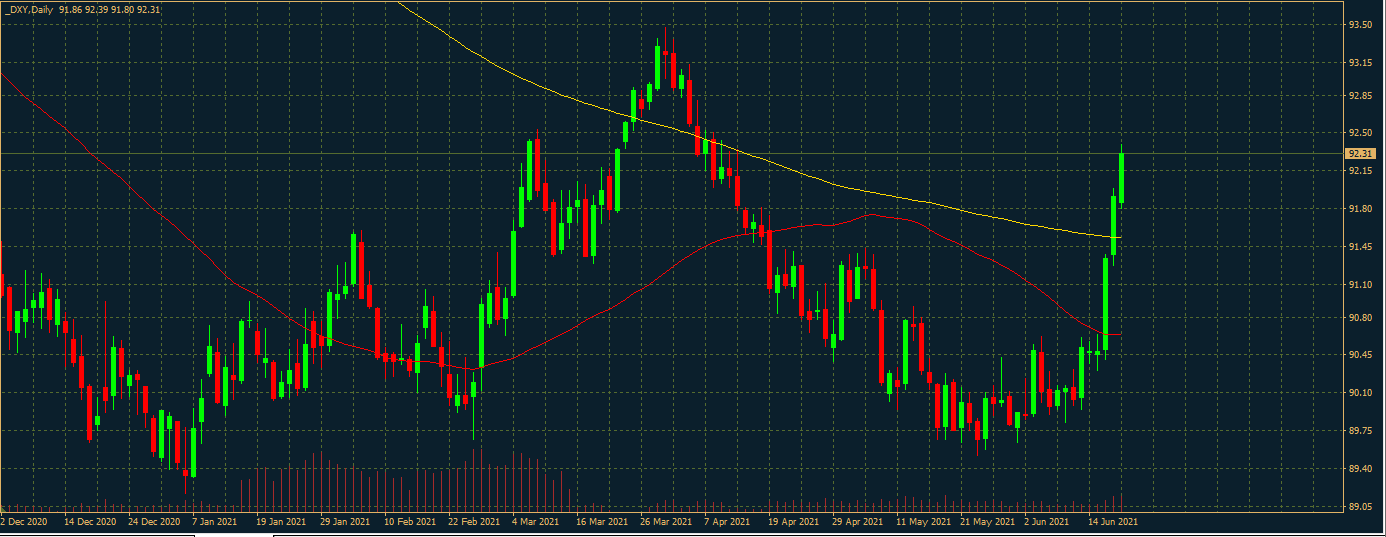Click the _DXY,Daily chart title text
Screen dimensions: 1386x537
pos(29,9)
